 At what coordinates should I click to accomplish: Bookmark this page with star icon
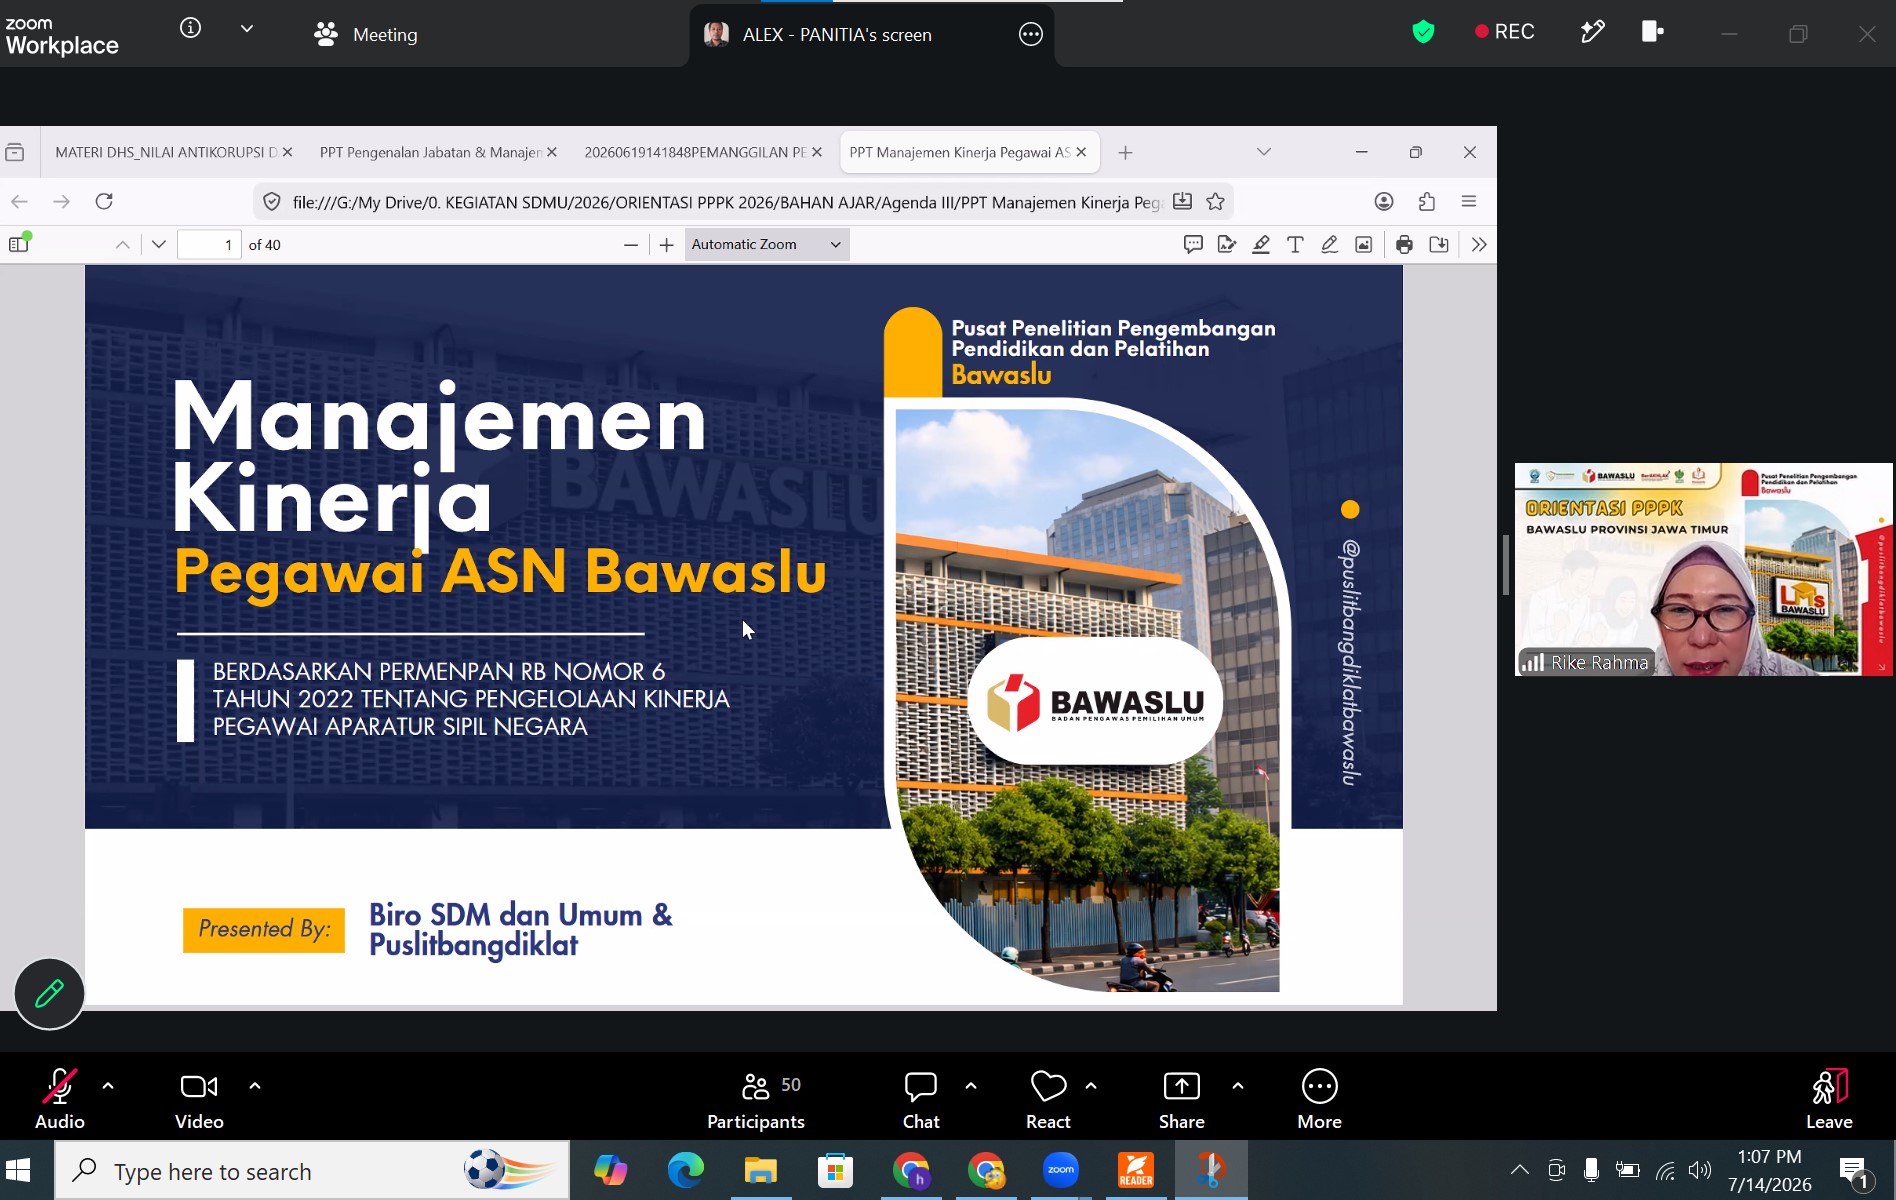(x=1216, y=201)
